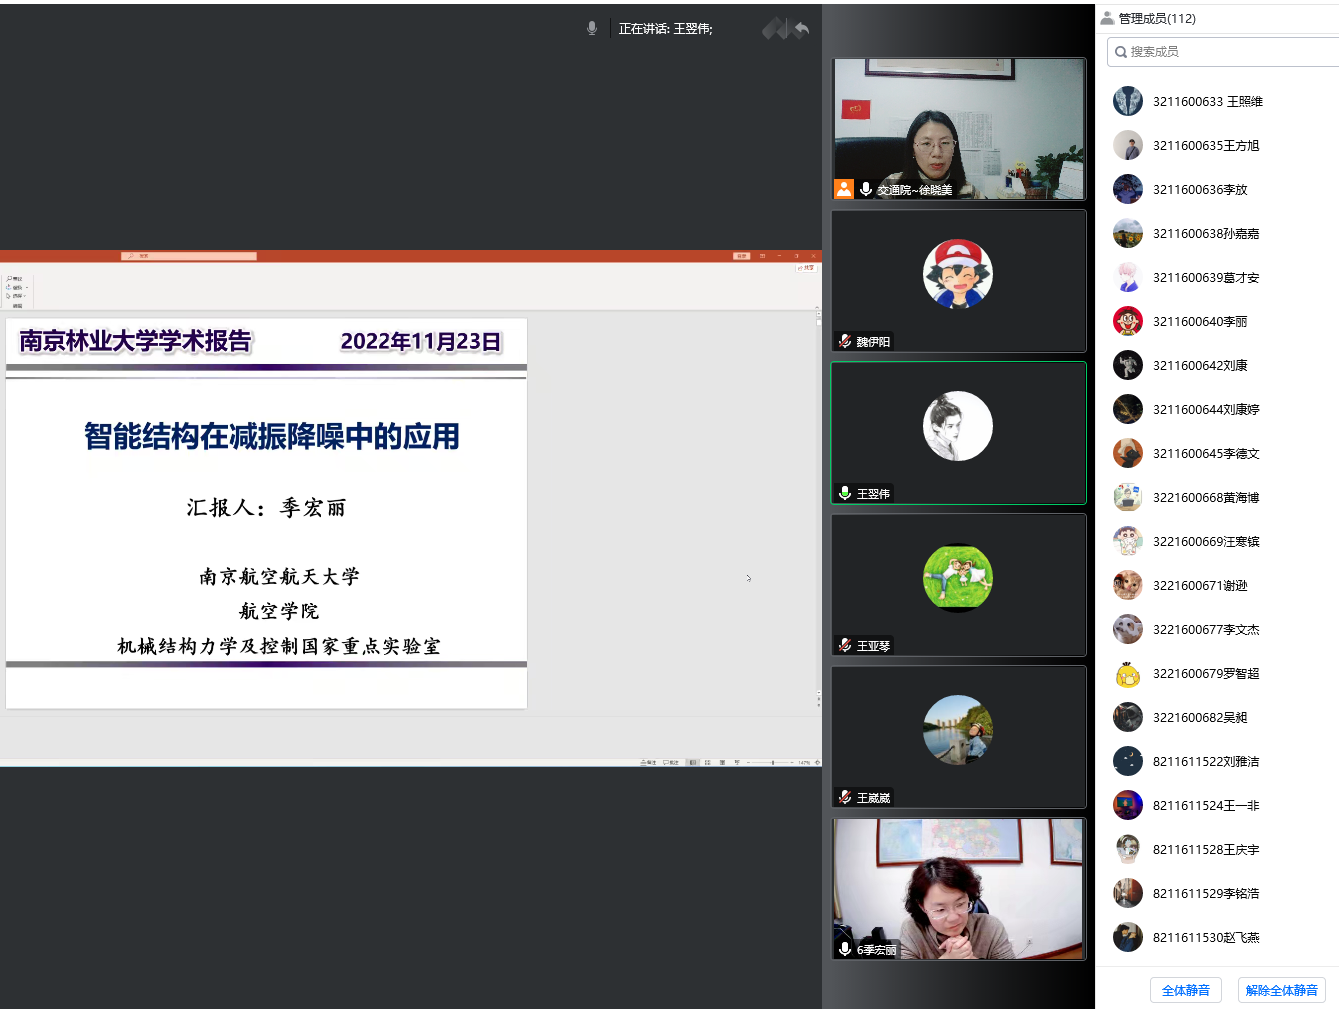
Task: Expand the 选择 dropdown in PowerPoint ribbon
Action: point(25,296)
